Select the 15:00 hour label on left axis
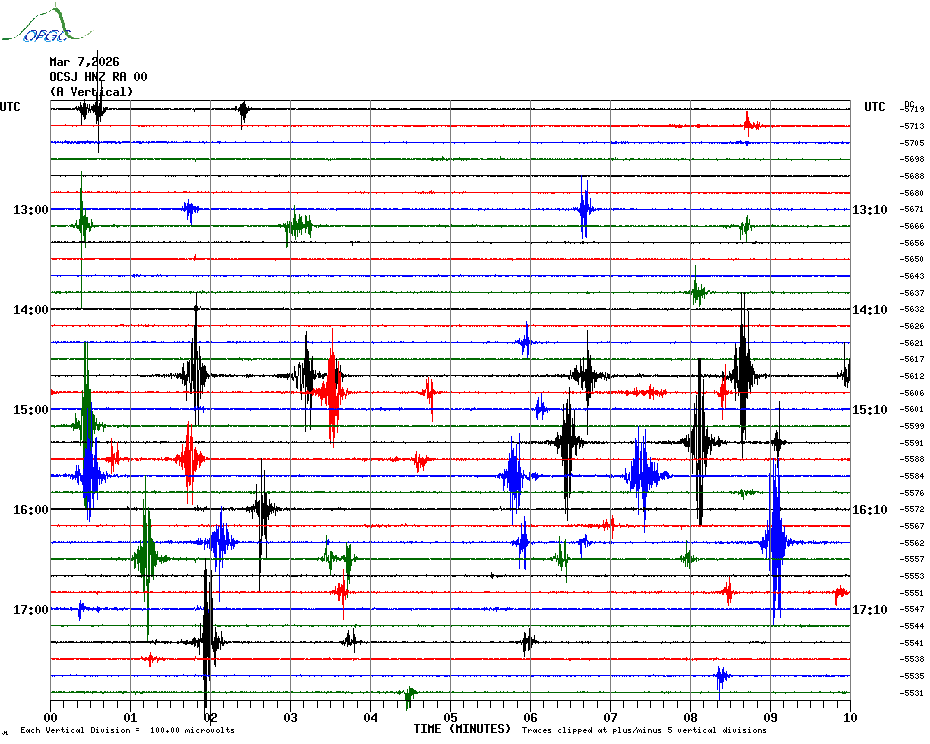The width and height of the screenshot is (930, 744). tap(30, 410)
